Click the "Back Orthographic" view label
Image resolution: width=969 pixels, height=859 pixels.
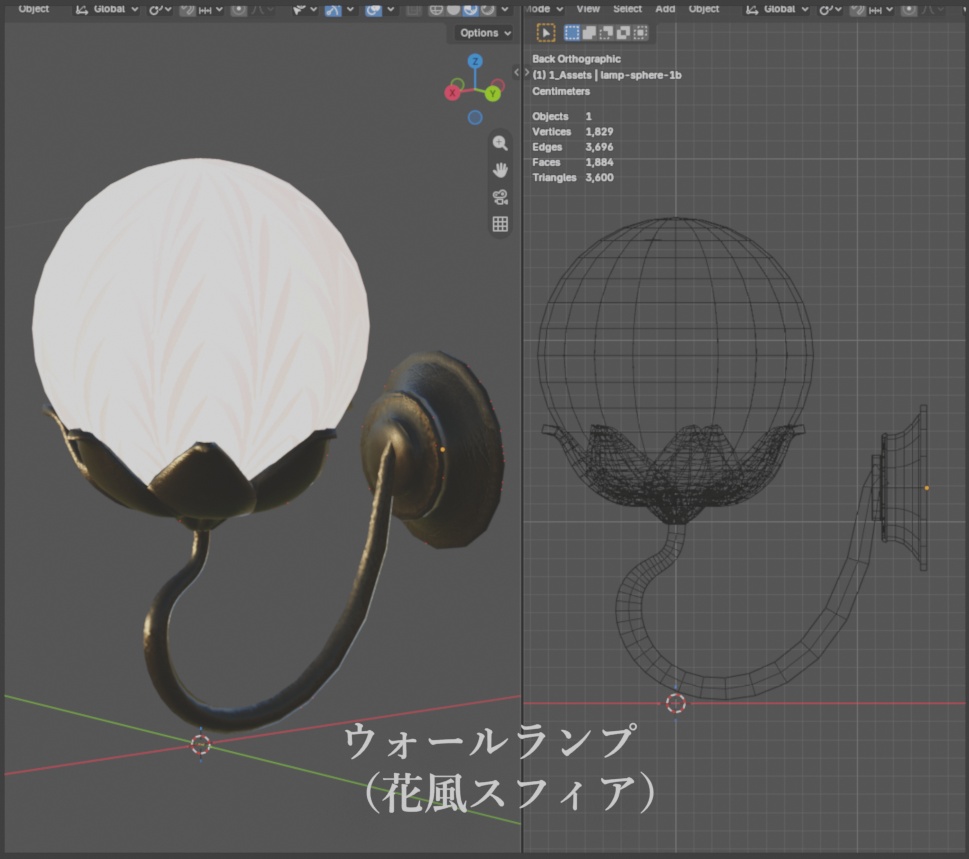tap(577, 59)
